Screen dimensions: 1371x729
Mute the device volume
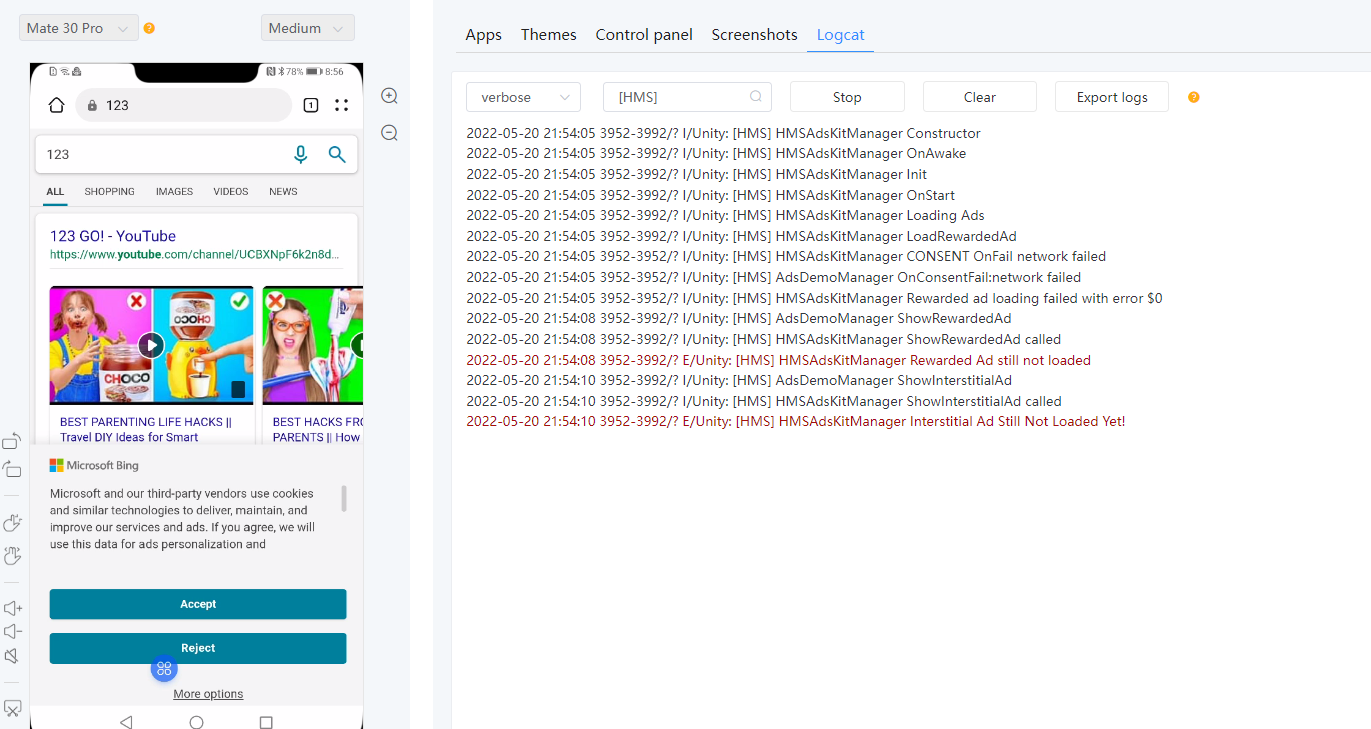[x=12, y=655]
